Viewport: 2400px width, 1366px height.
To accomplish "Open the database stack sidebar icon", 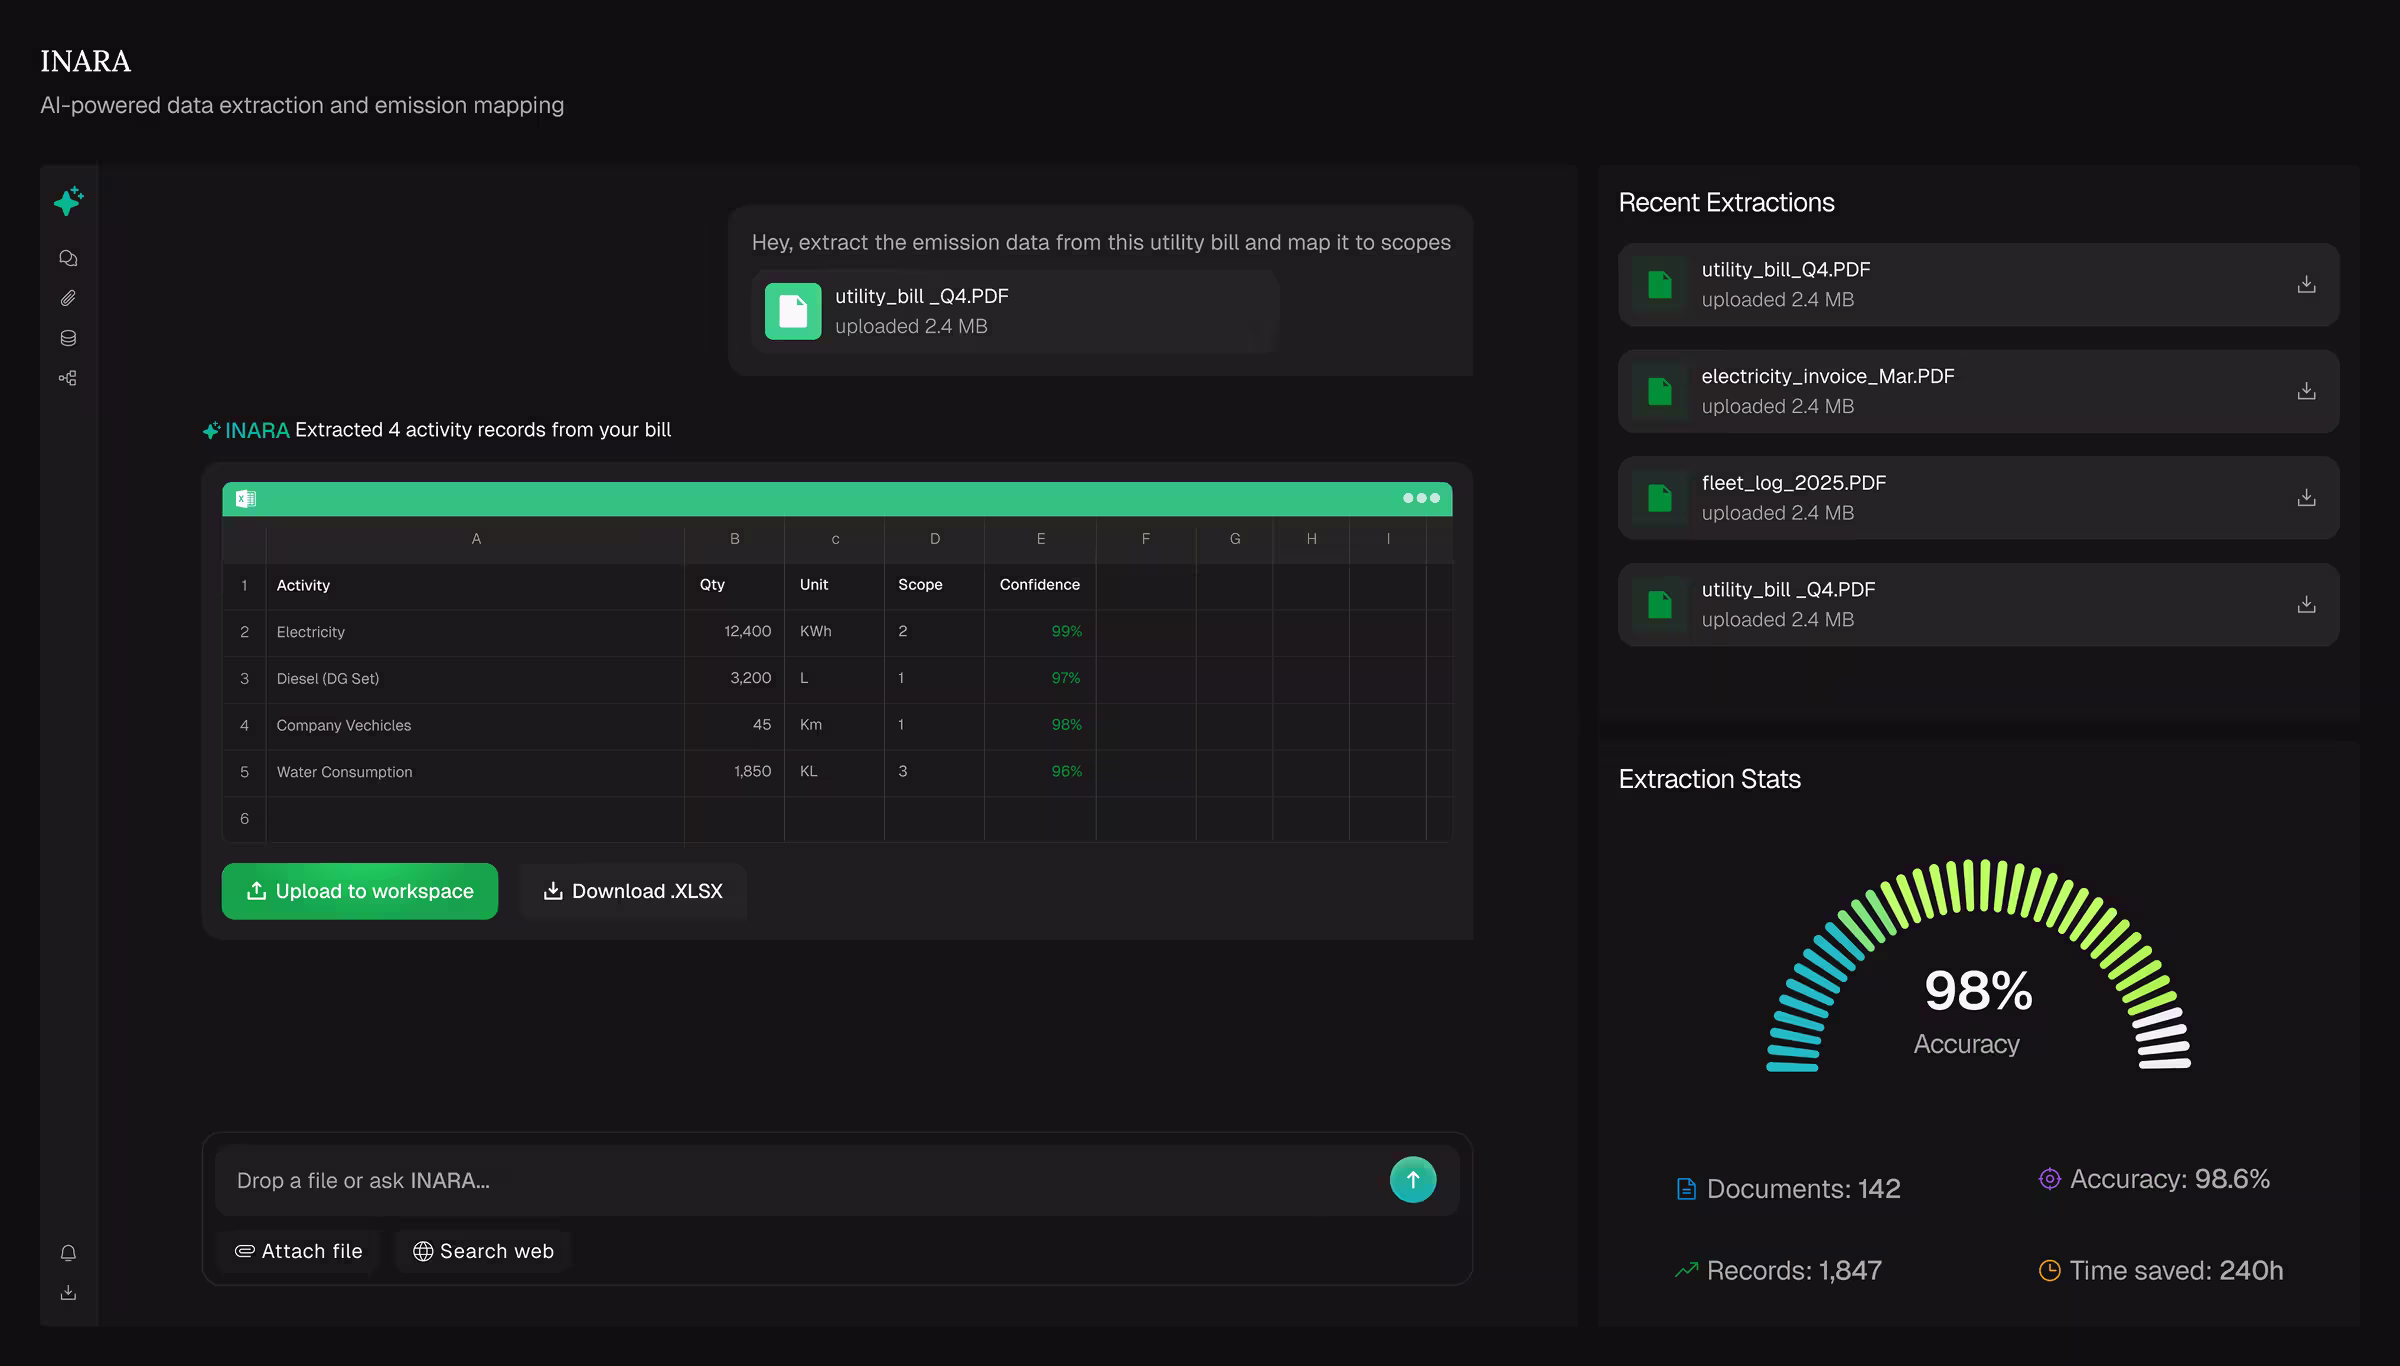I will pyautogui.click(x=68, y=338).
